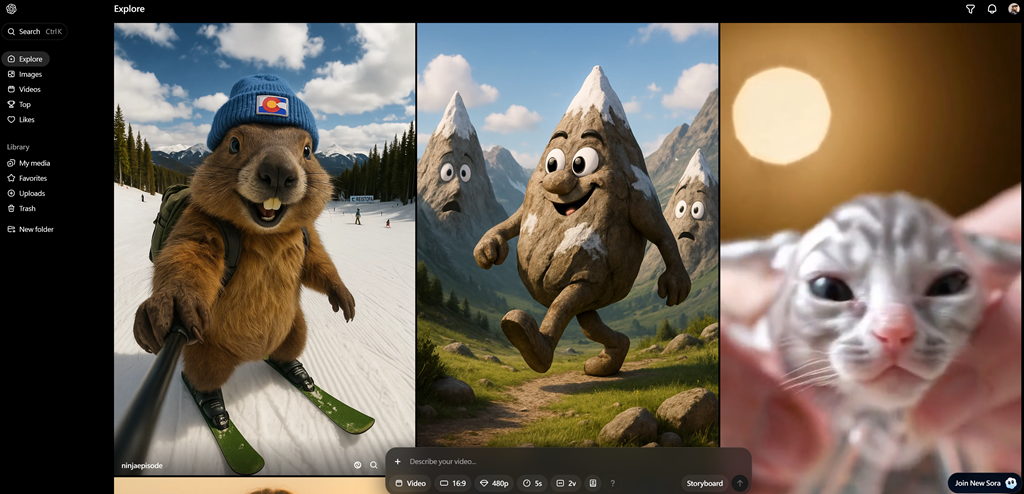Image resolution: width=1024 pixels, height=494 pixels.
Task: Open the 5s duration dropdown
Action: (x=532, y=483)
